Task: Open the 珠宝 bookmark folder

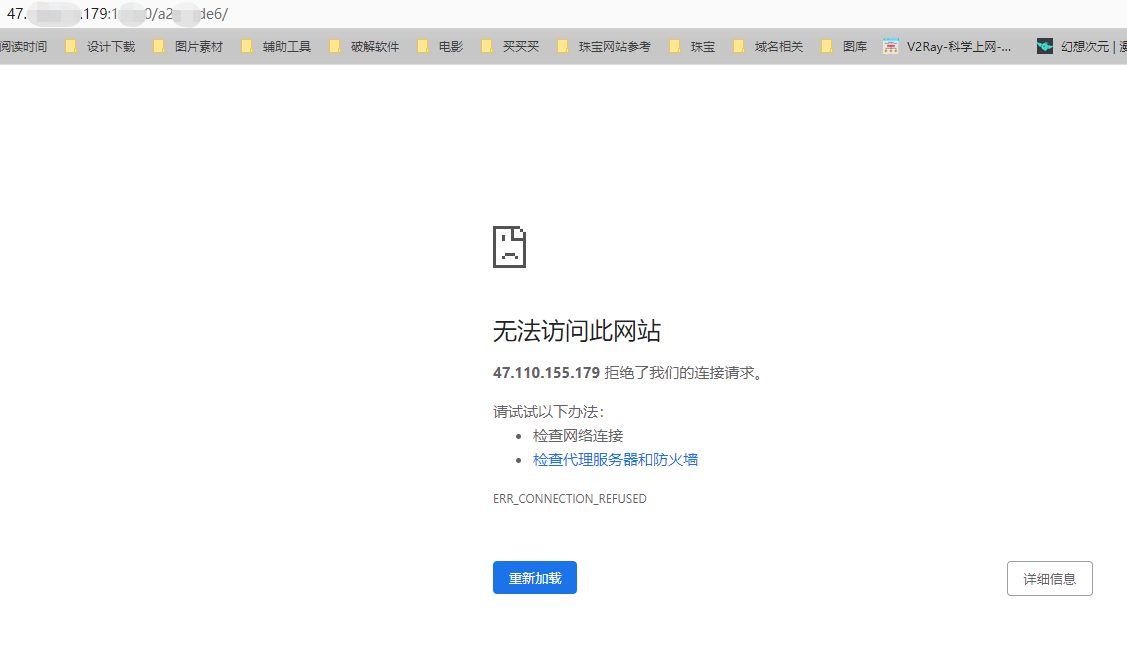Action: tap(691, 47)
